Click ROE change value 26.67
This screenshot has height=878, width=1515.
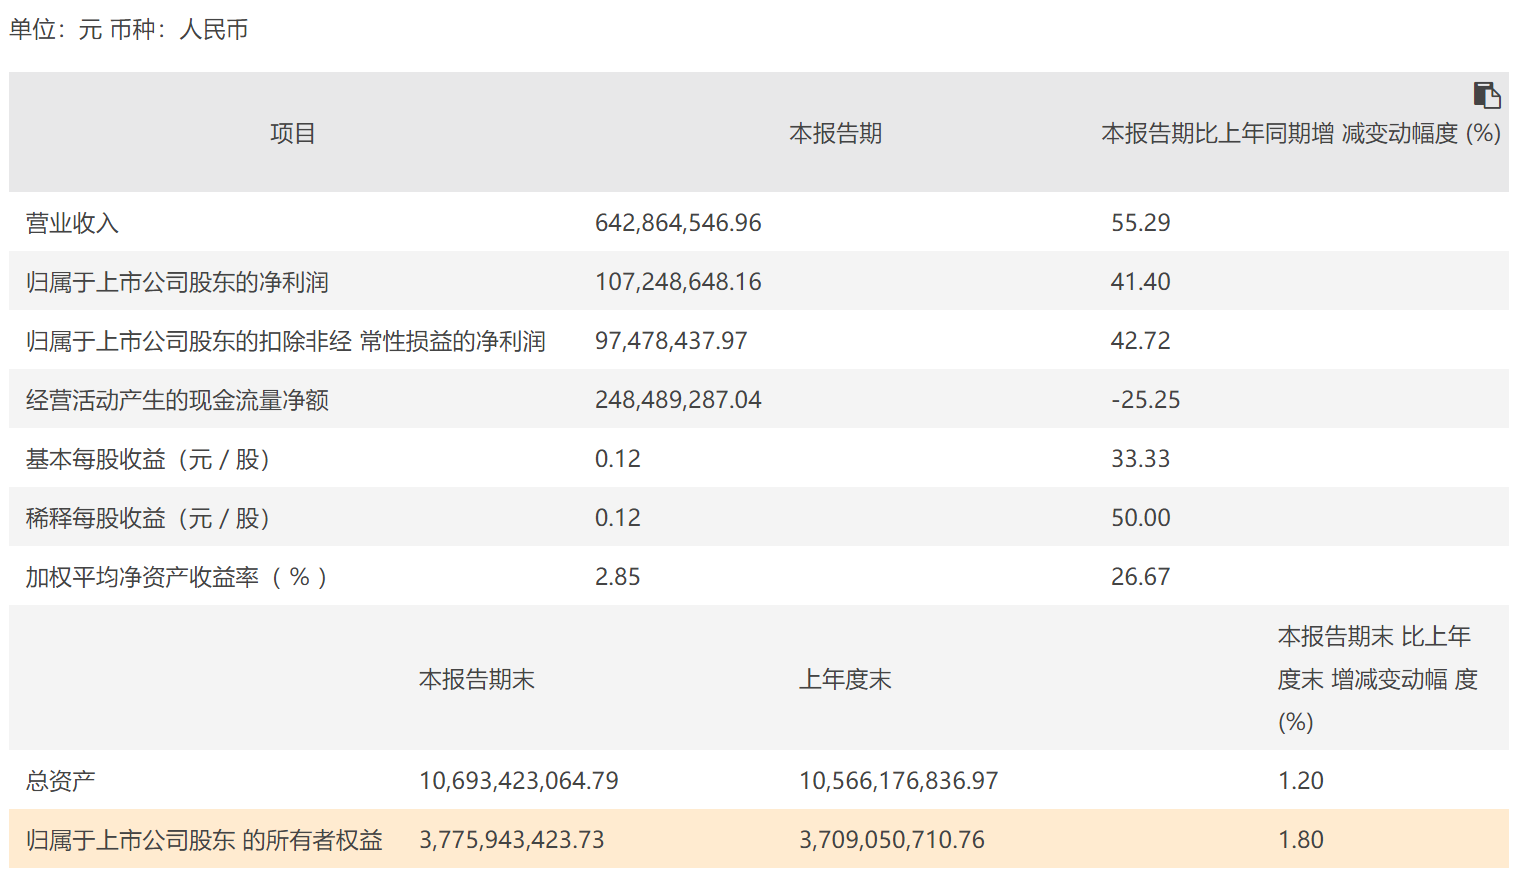pyautogui.click(x=1141, y=576)
